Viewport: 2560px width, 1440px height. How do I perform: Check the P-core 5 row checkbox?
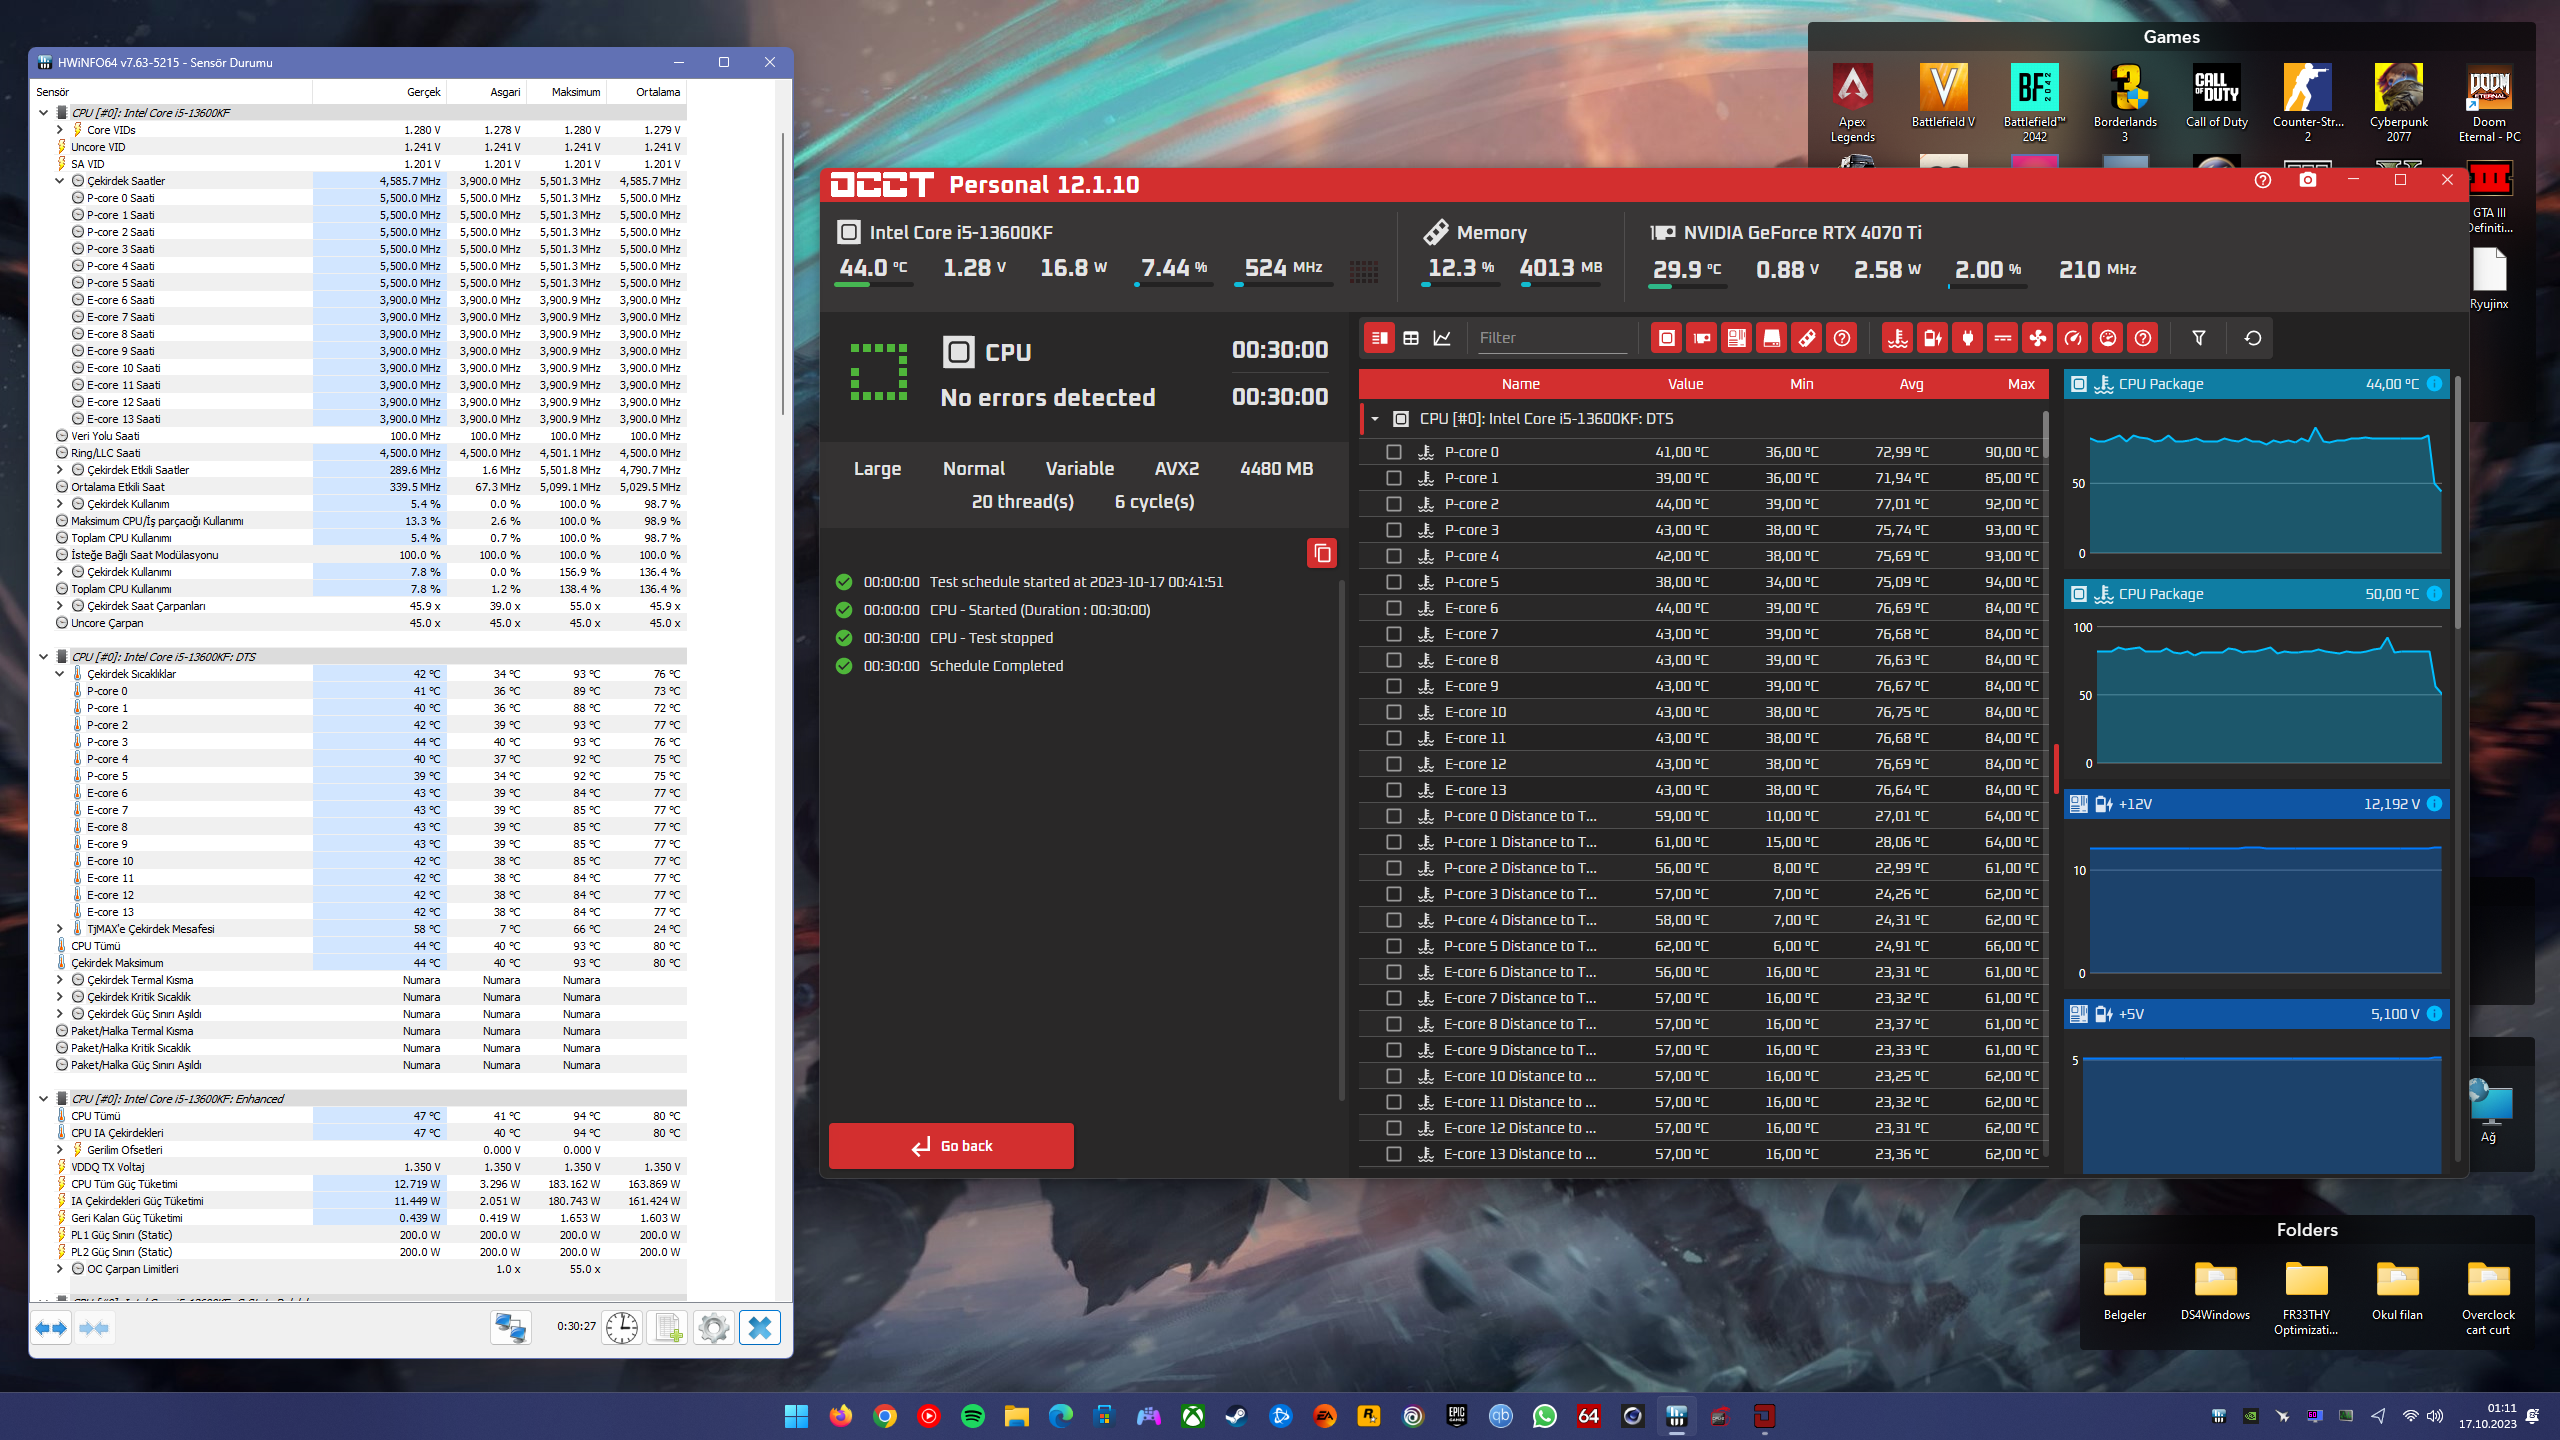pyautogui.click(x=1394, y=582)
